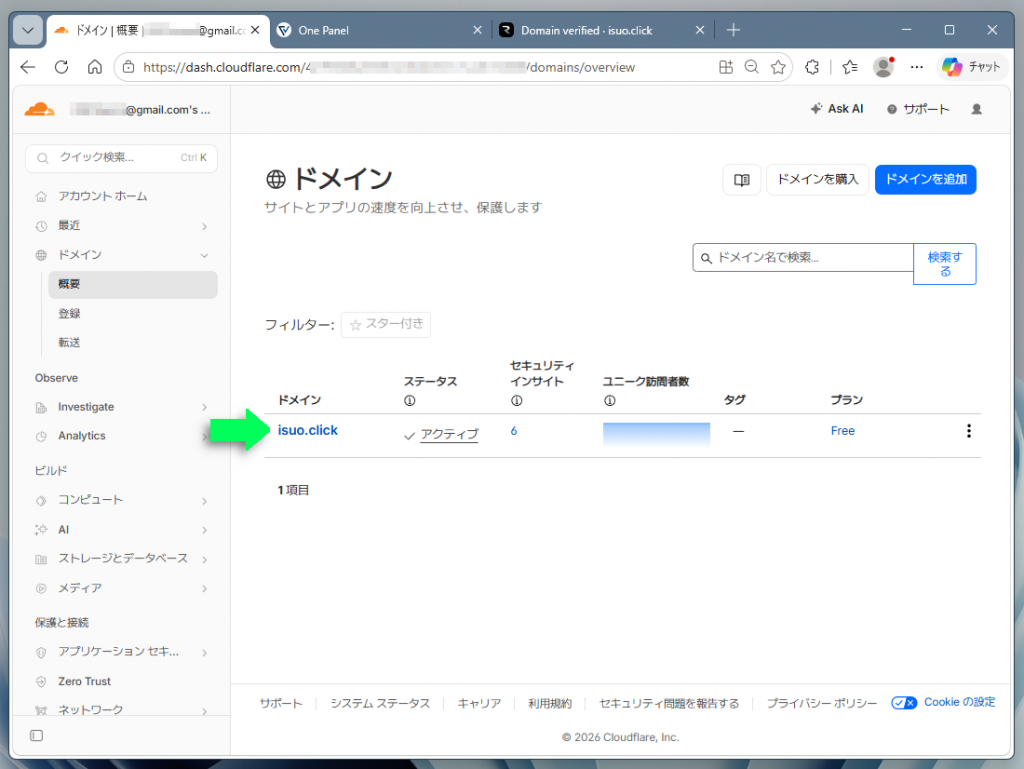Click the ドメインを購入 button
The width and height of the screenshot is (1024, 769).
click(818, 180)
